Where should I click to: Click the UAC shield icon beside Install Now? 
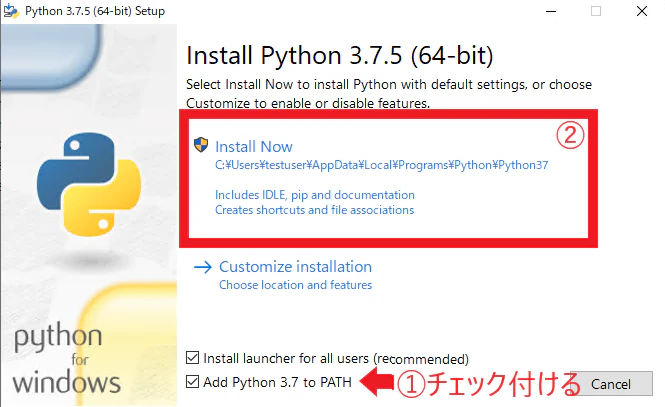[201, 145]
